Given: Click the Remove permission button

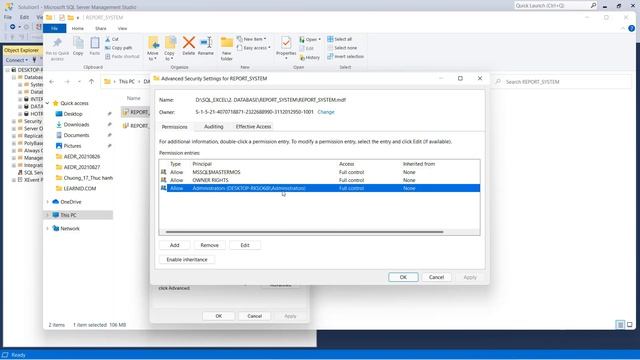Looking at the screenshot, I should (x=209, y=245).
